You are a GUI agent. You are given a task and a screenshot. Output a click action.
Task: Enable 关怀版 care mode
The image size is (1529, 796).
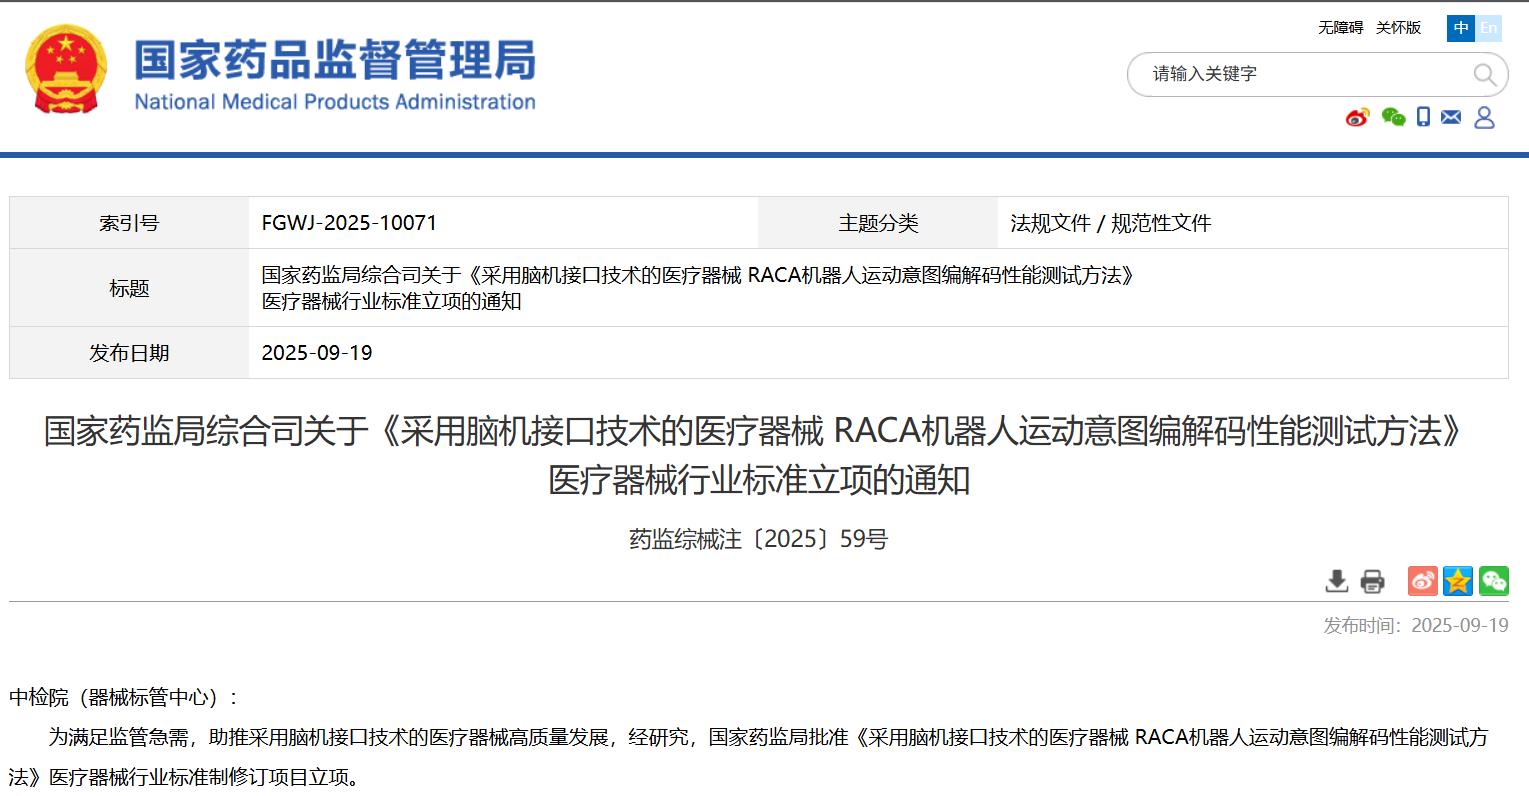[x=1398, y=28]
